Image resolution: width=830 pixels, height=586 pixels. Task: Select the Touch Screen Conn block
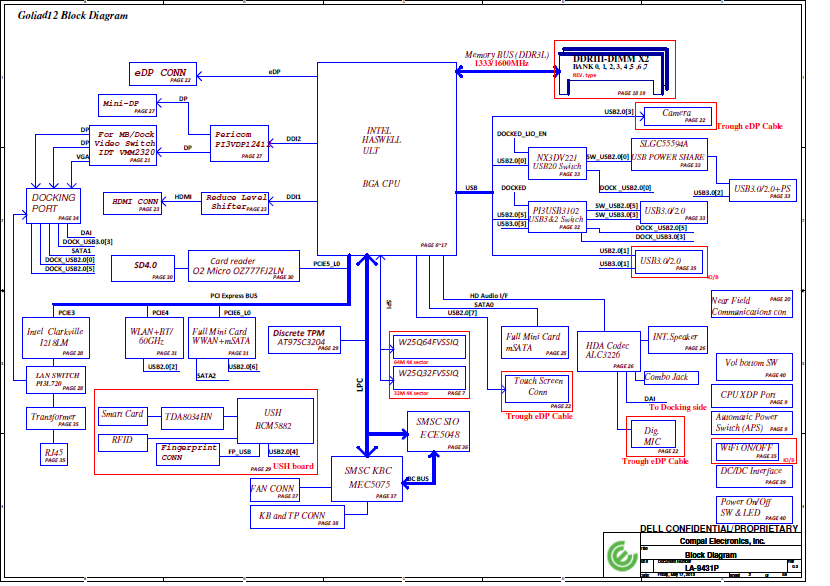(537, 391)
